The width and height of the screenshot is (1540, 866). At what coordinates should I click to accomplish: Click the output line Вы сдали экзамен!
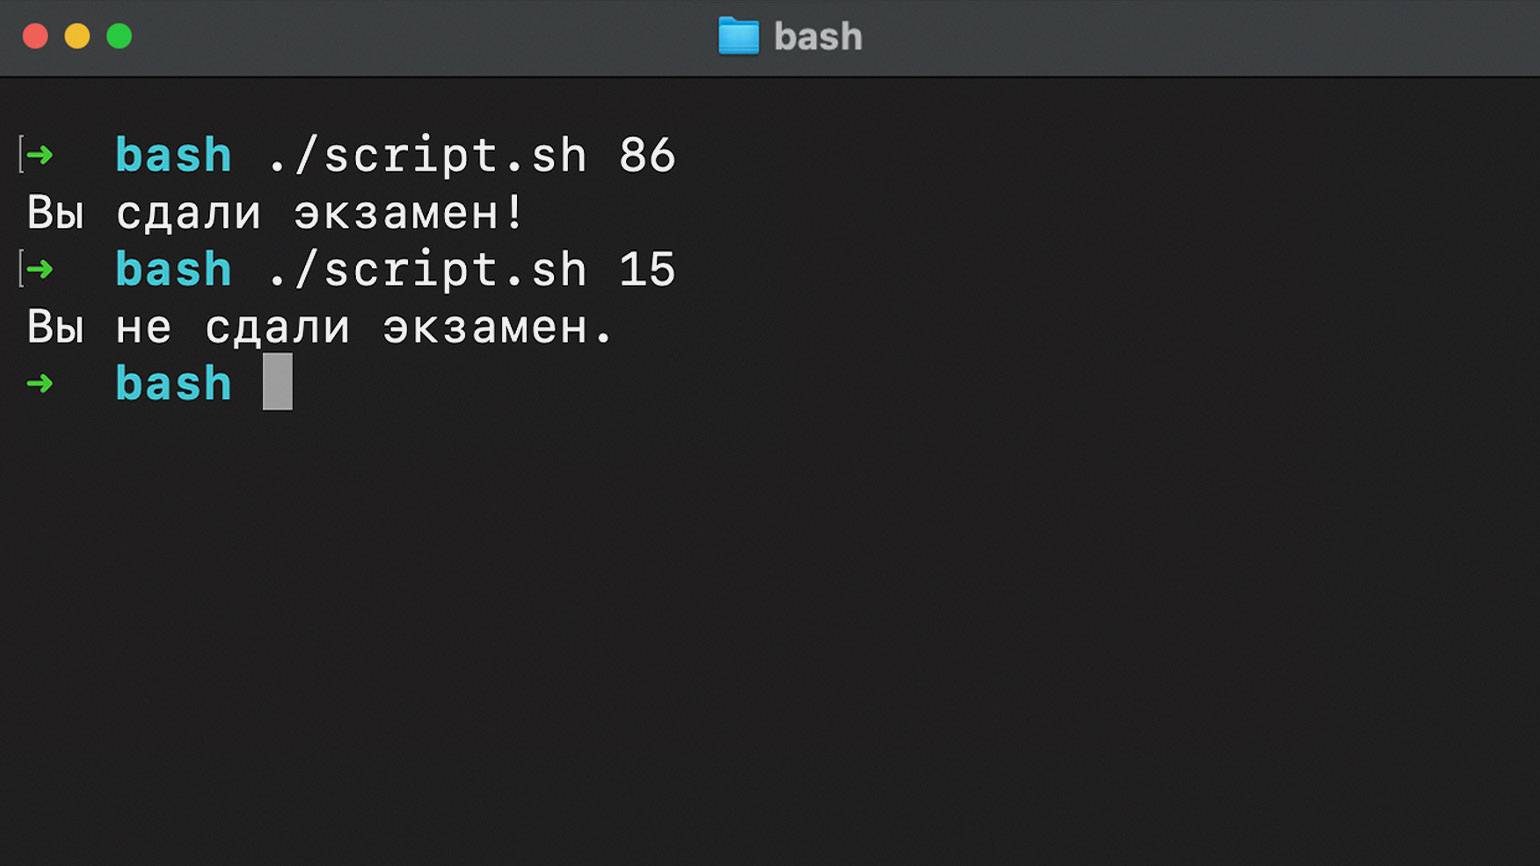[x=275, y=213]
